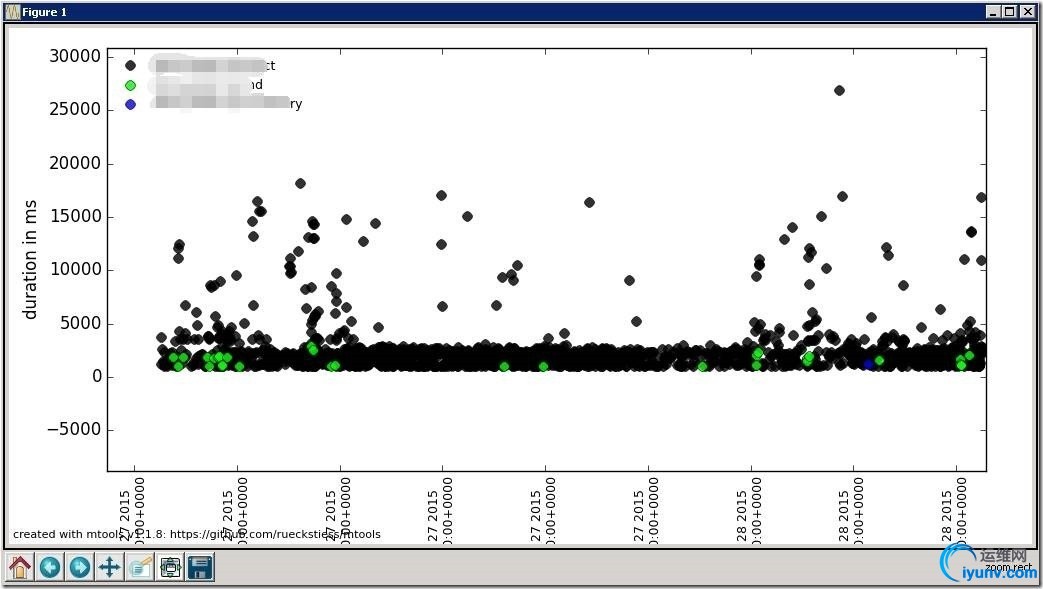
Task: Click the 30000 y-axis tick label
Action: [75, 57]
